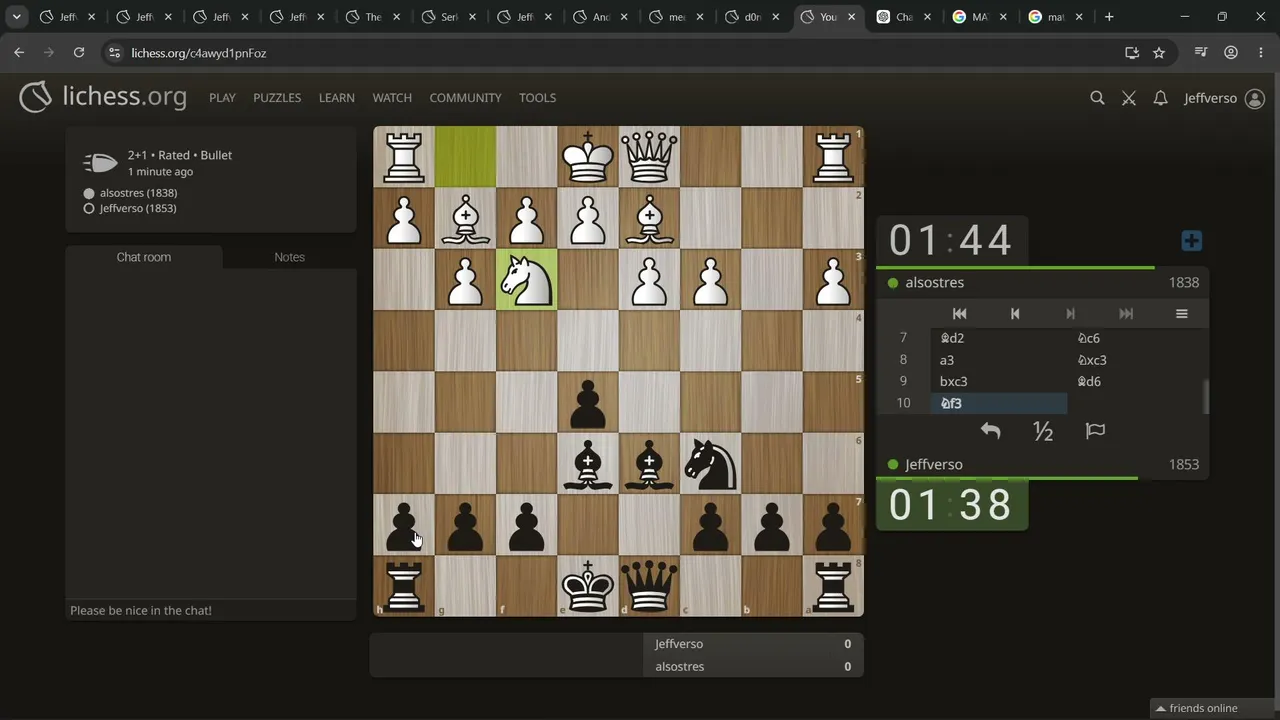Open the notifications bell icon

pos(1160,98)
